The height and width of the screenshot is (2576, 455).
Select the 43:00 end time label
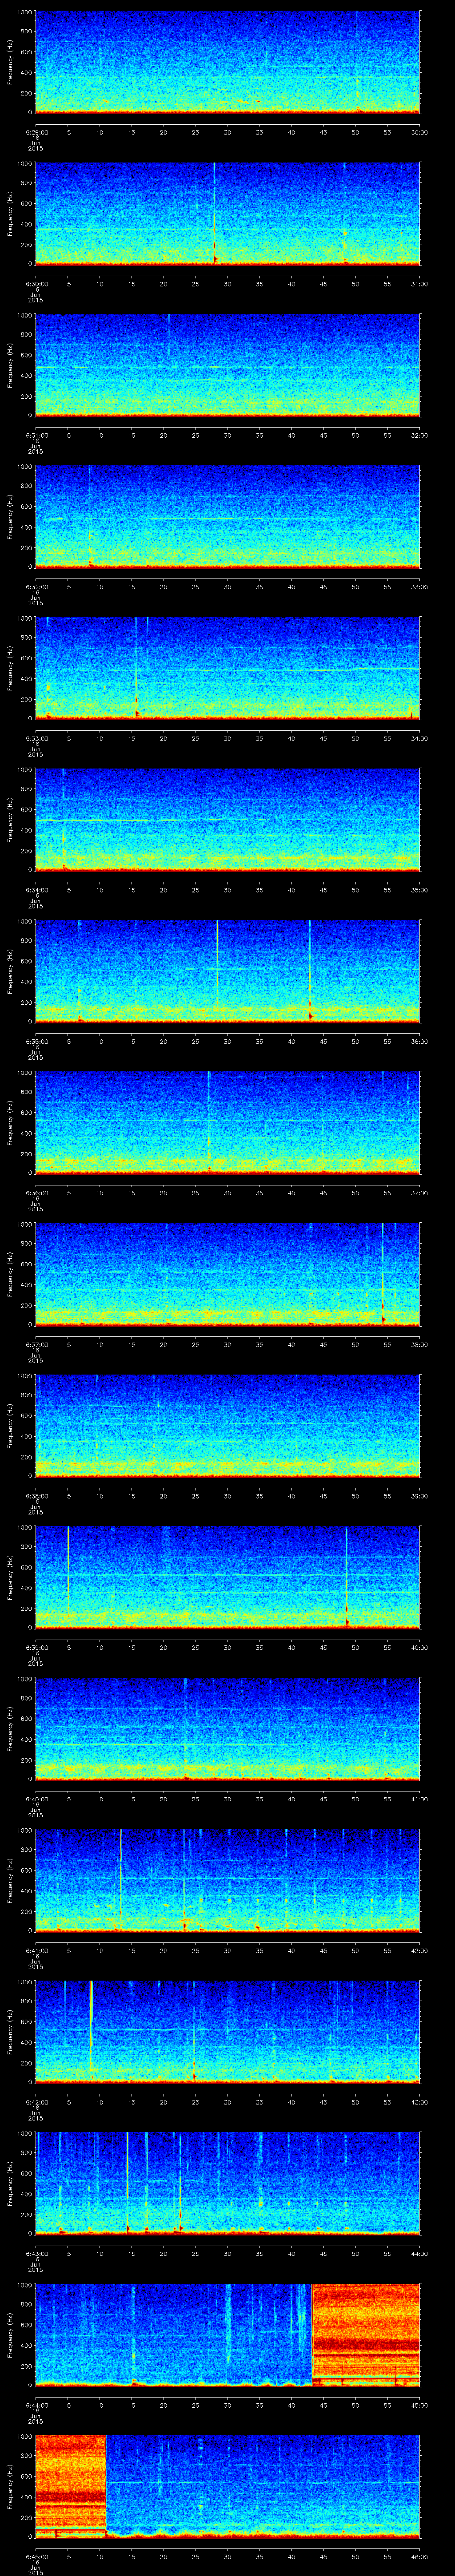tap(420, 2101)
